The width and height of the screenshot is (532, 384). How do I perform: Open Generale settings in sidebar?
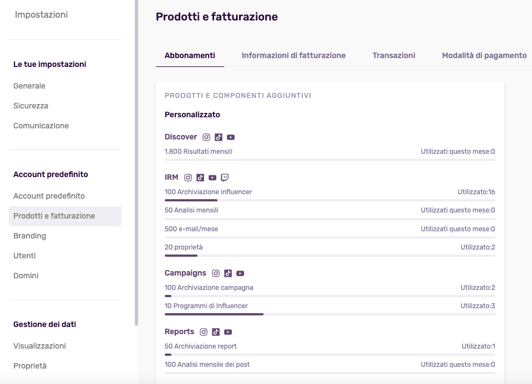click(x=29, y=86)
